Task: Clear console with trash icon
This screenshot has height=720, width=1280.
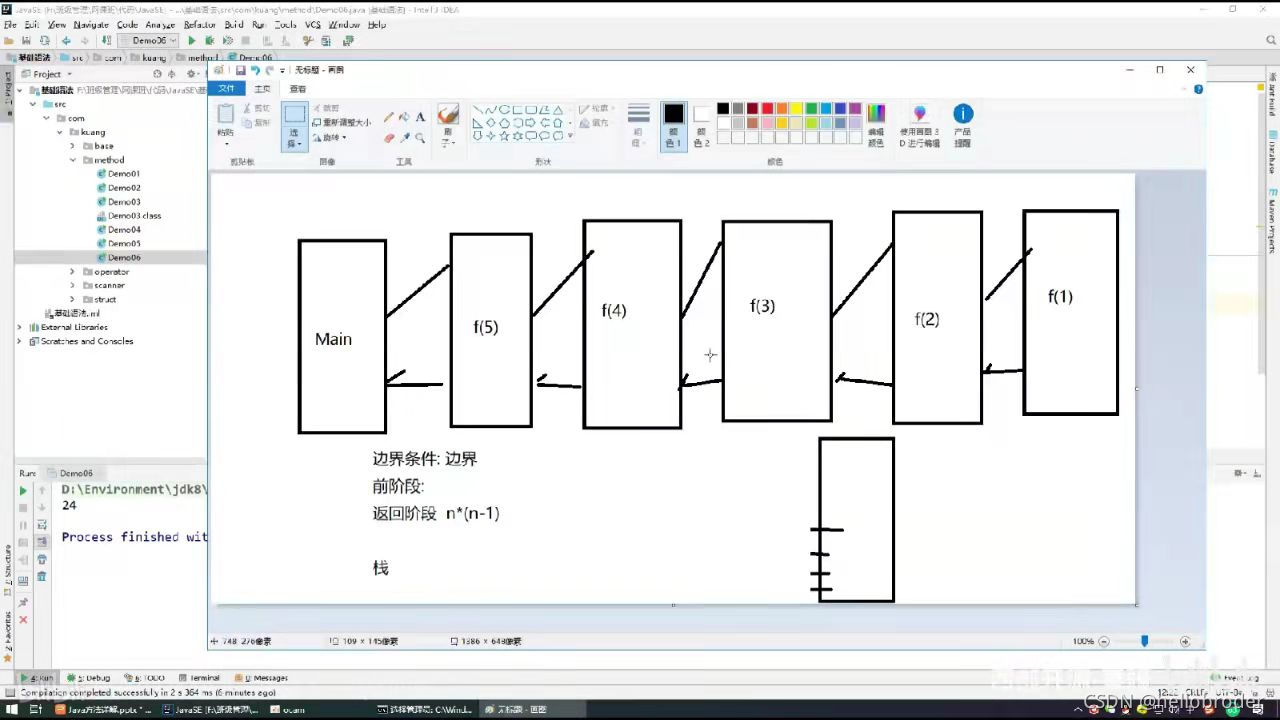Action: [x=42, y=576]
